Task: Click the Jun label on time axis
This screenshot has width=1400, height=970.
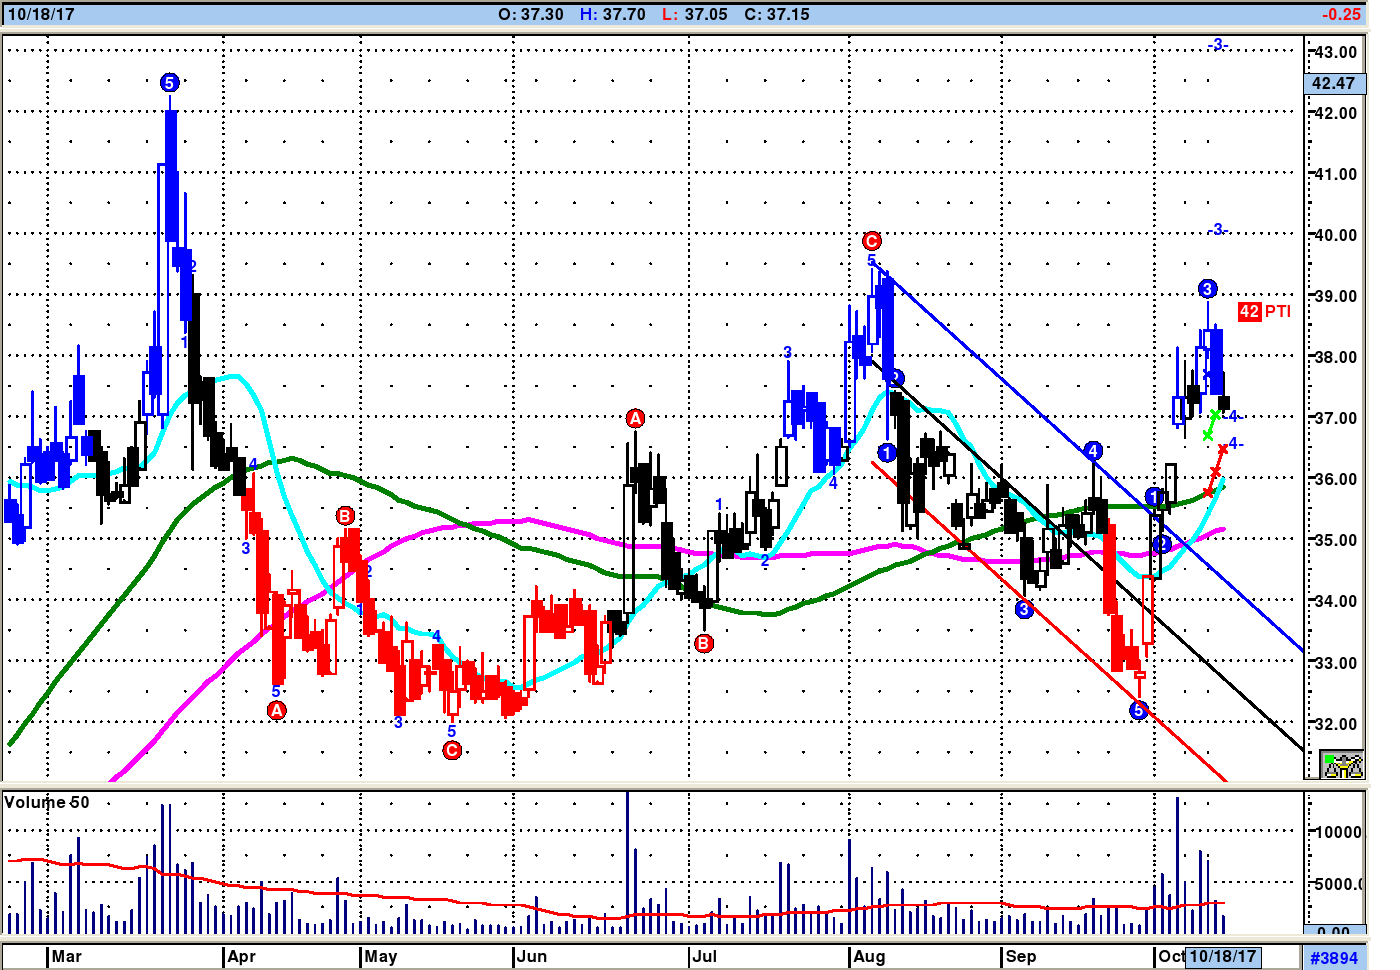Action: click(x=531, y=956)
